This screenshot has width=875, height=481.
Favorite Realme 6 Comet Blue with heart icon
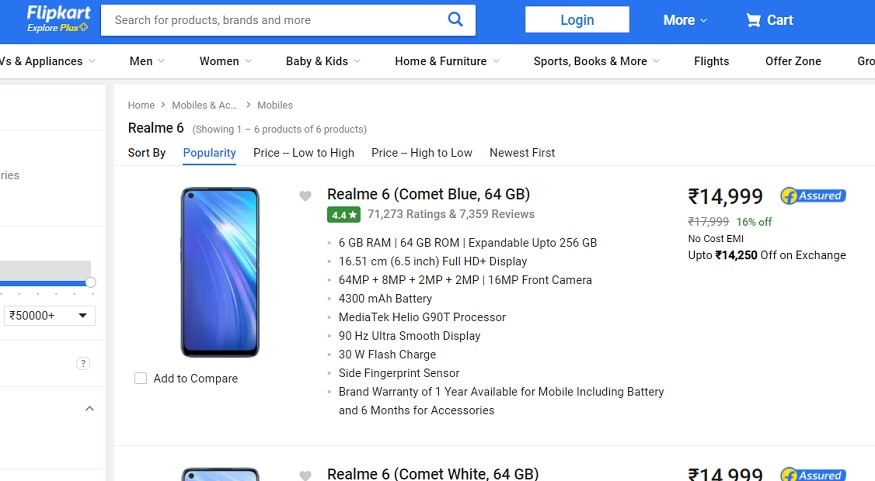[x=305, y=196]
